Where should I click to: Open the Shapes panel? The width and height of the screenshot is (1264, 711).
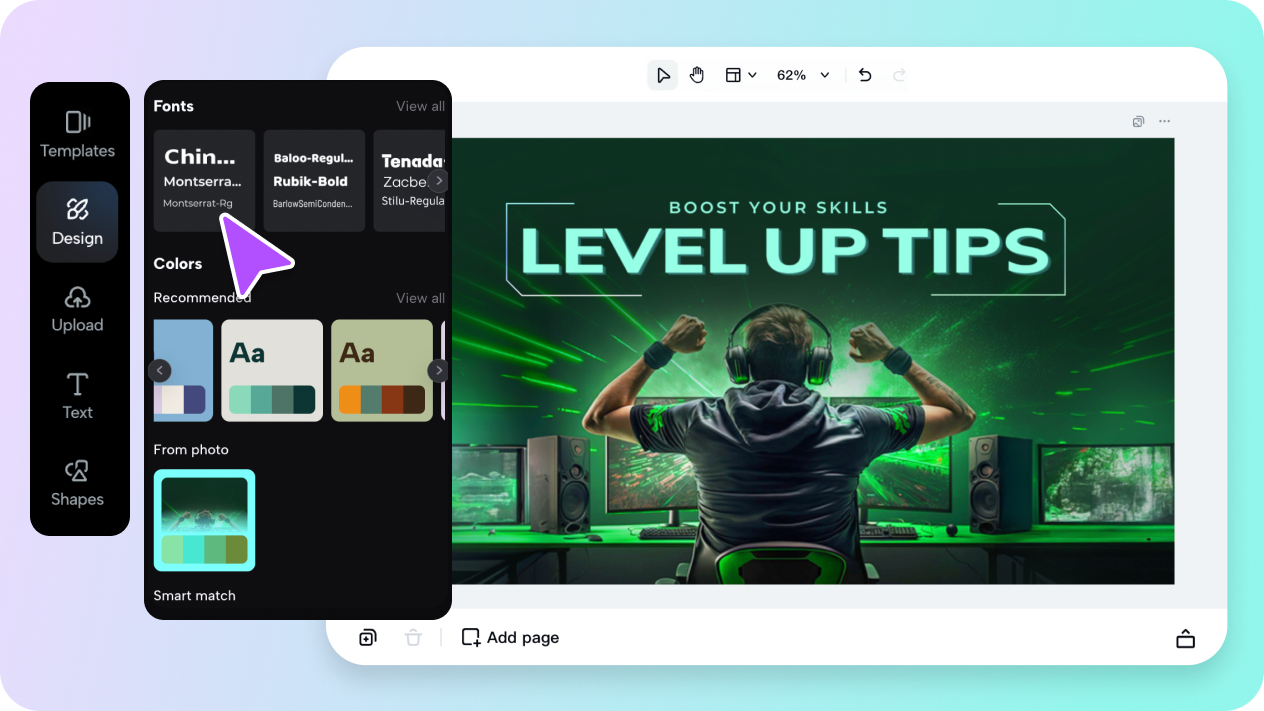coord(77,483)
